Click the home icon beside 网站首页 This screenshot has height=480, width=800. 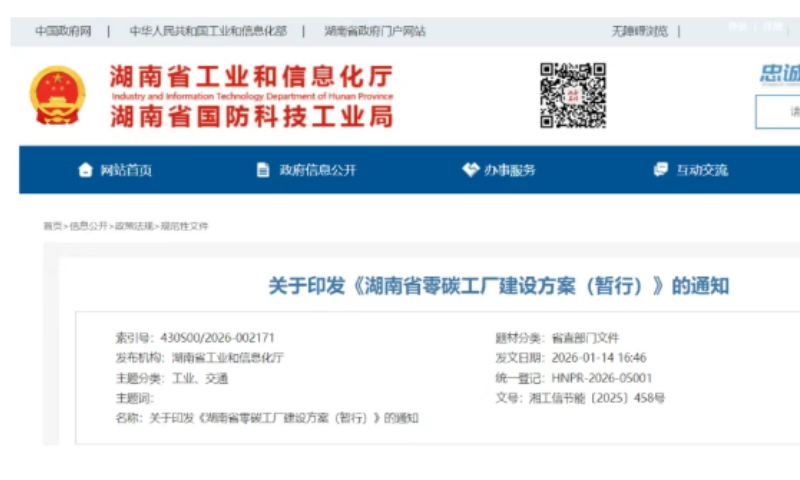click(x=85, y=170)
